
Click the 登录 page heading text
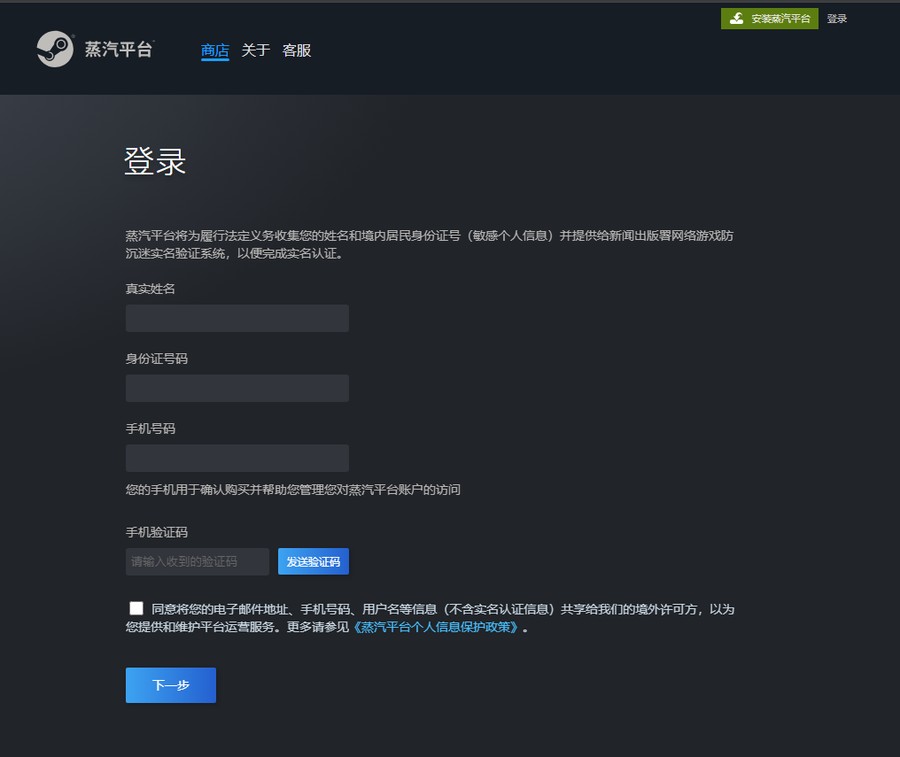(x=155, y=161)
